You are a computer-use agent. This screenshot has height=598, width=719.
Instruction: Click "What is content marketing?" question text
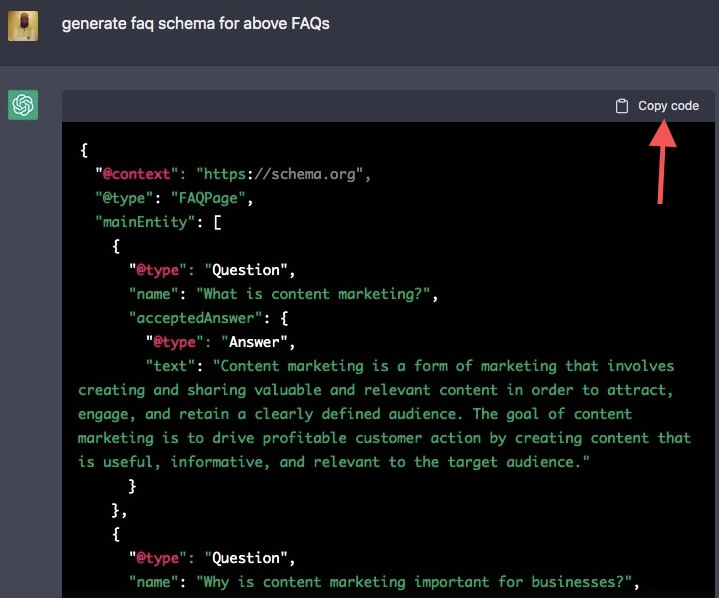click(x=317, y=294)
